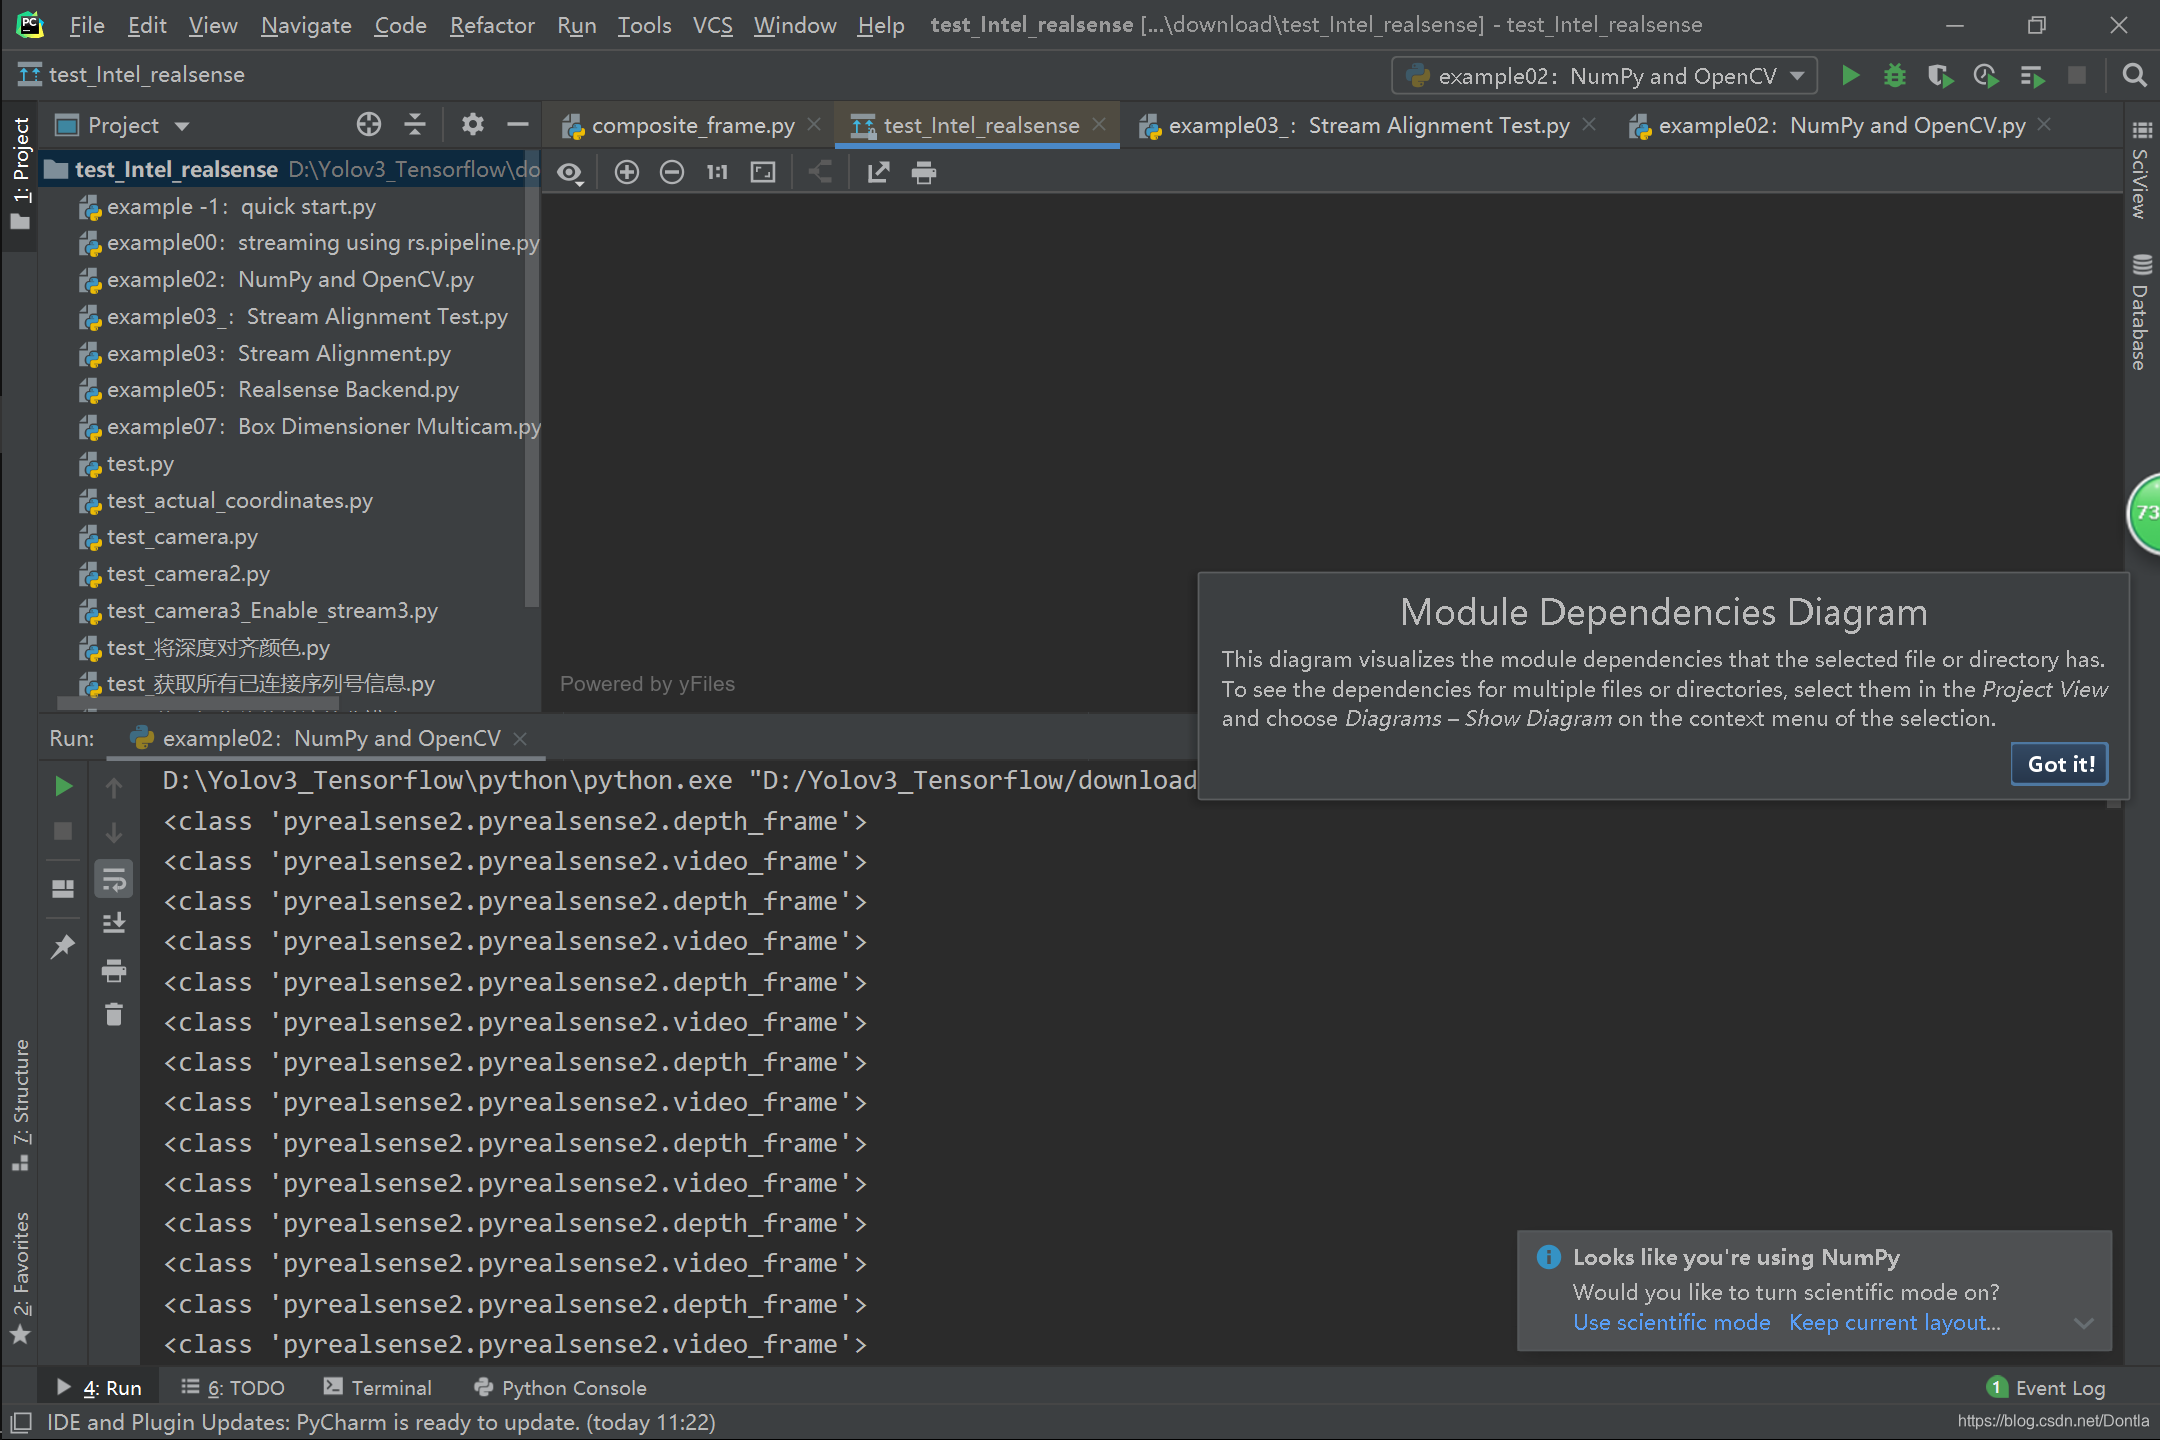
Task: Locate current file with target icon
Action: [369, 124]
